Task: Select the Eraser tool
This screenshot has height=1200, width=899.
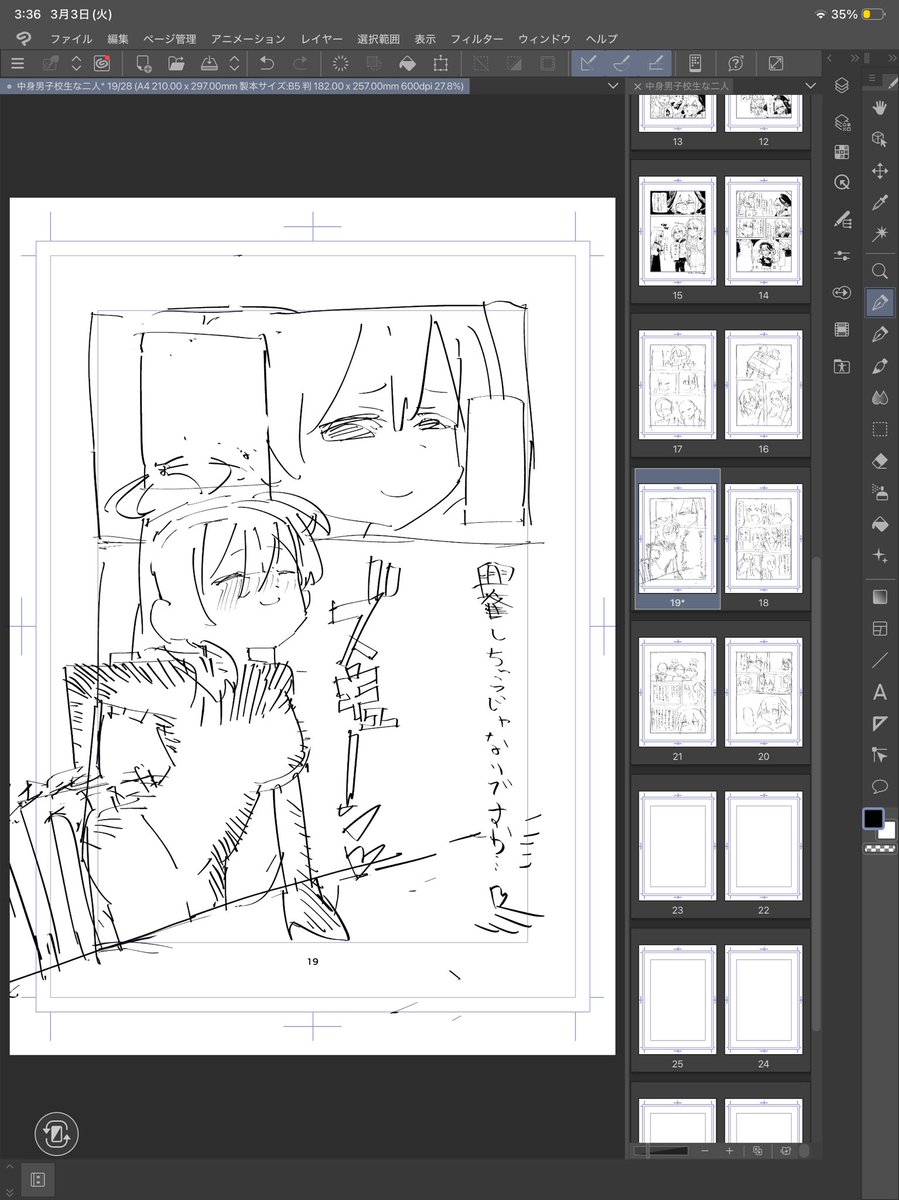Action: [880, 461]
